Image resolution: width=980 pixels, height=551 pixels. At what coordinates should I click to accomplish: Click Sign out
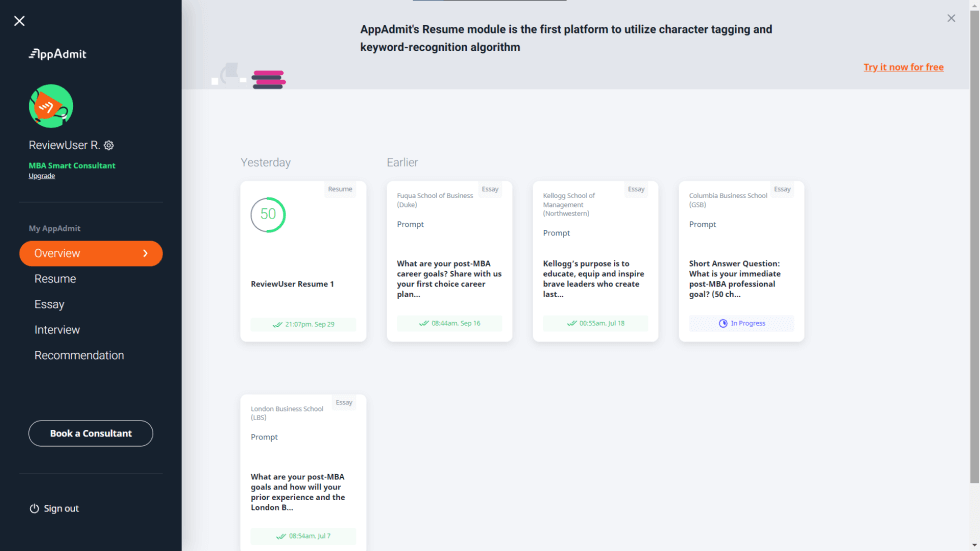coord(61,509)
